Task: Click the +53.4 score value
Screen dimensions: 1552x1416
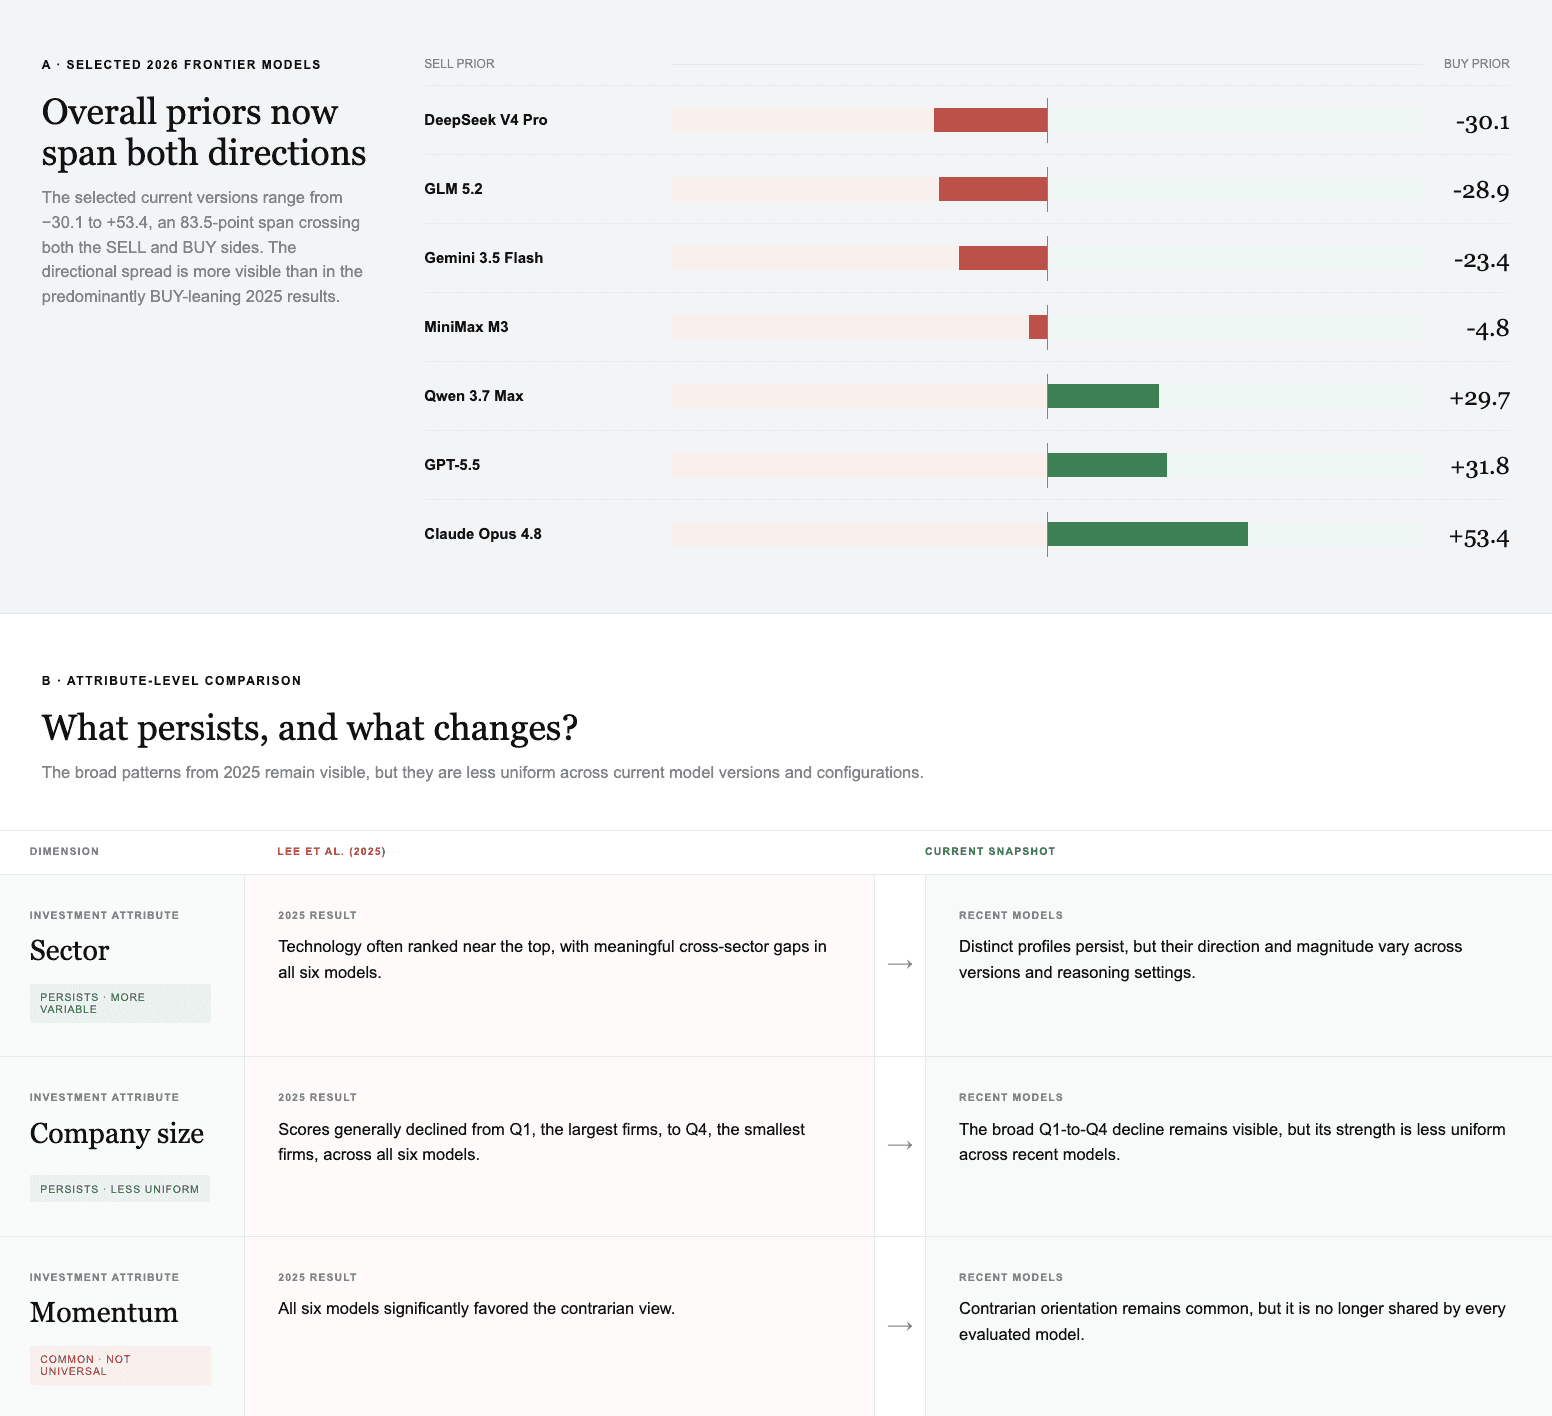Action: 1479,538
